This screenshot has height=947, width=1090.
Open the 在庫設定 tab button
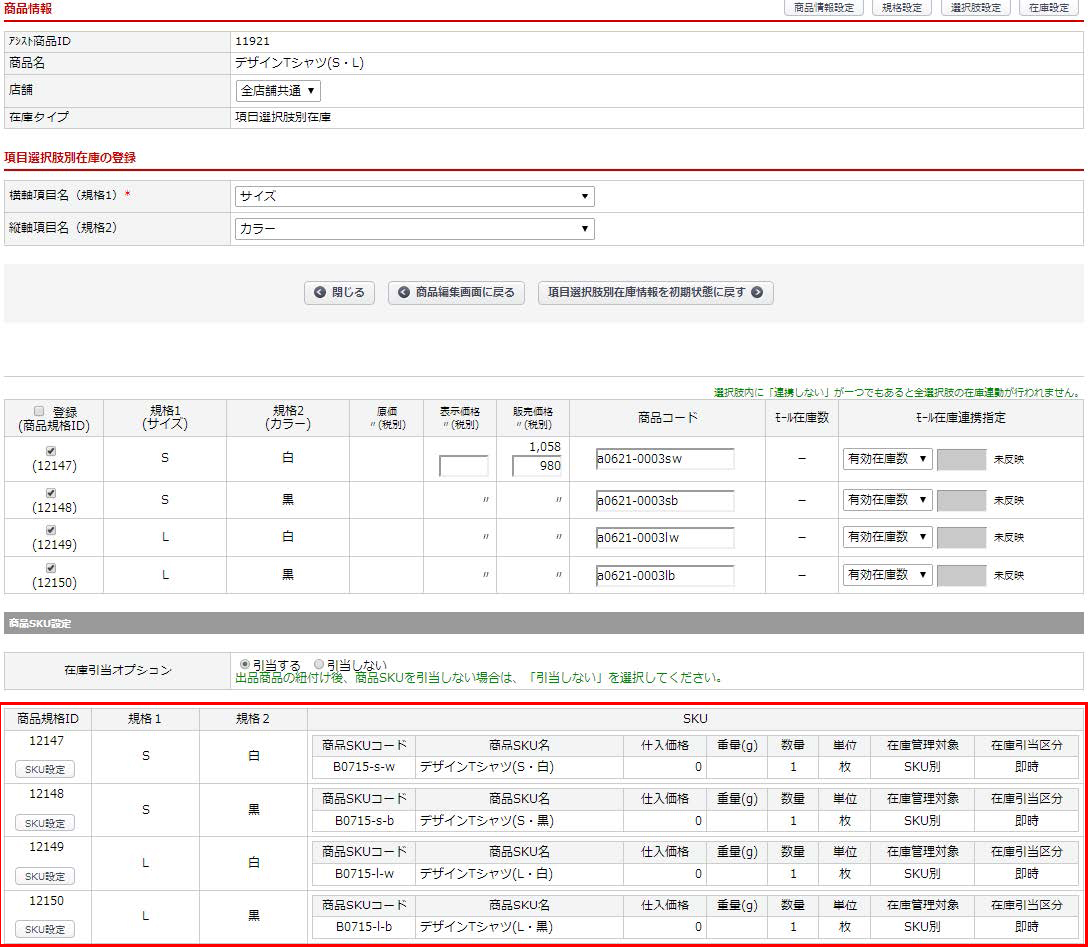1050,8
